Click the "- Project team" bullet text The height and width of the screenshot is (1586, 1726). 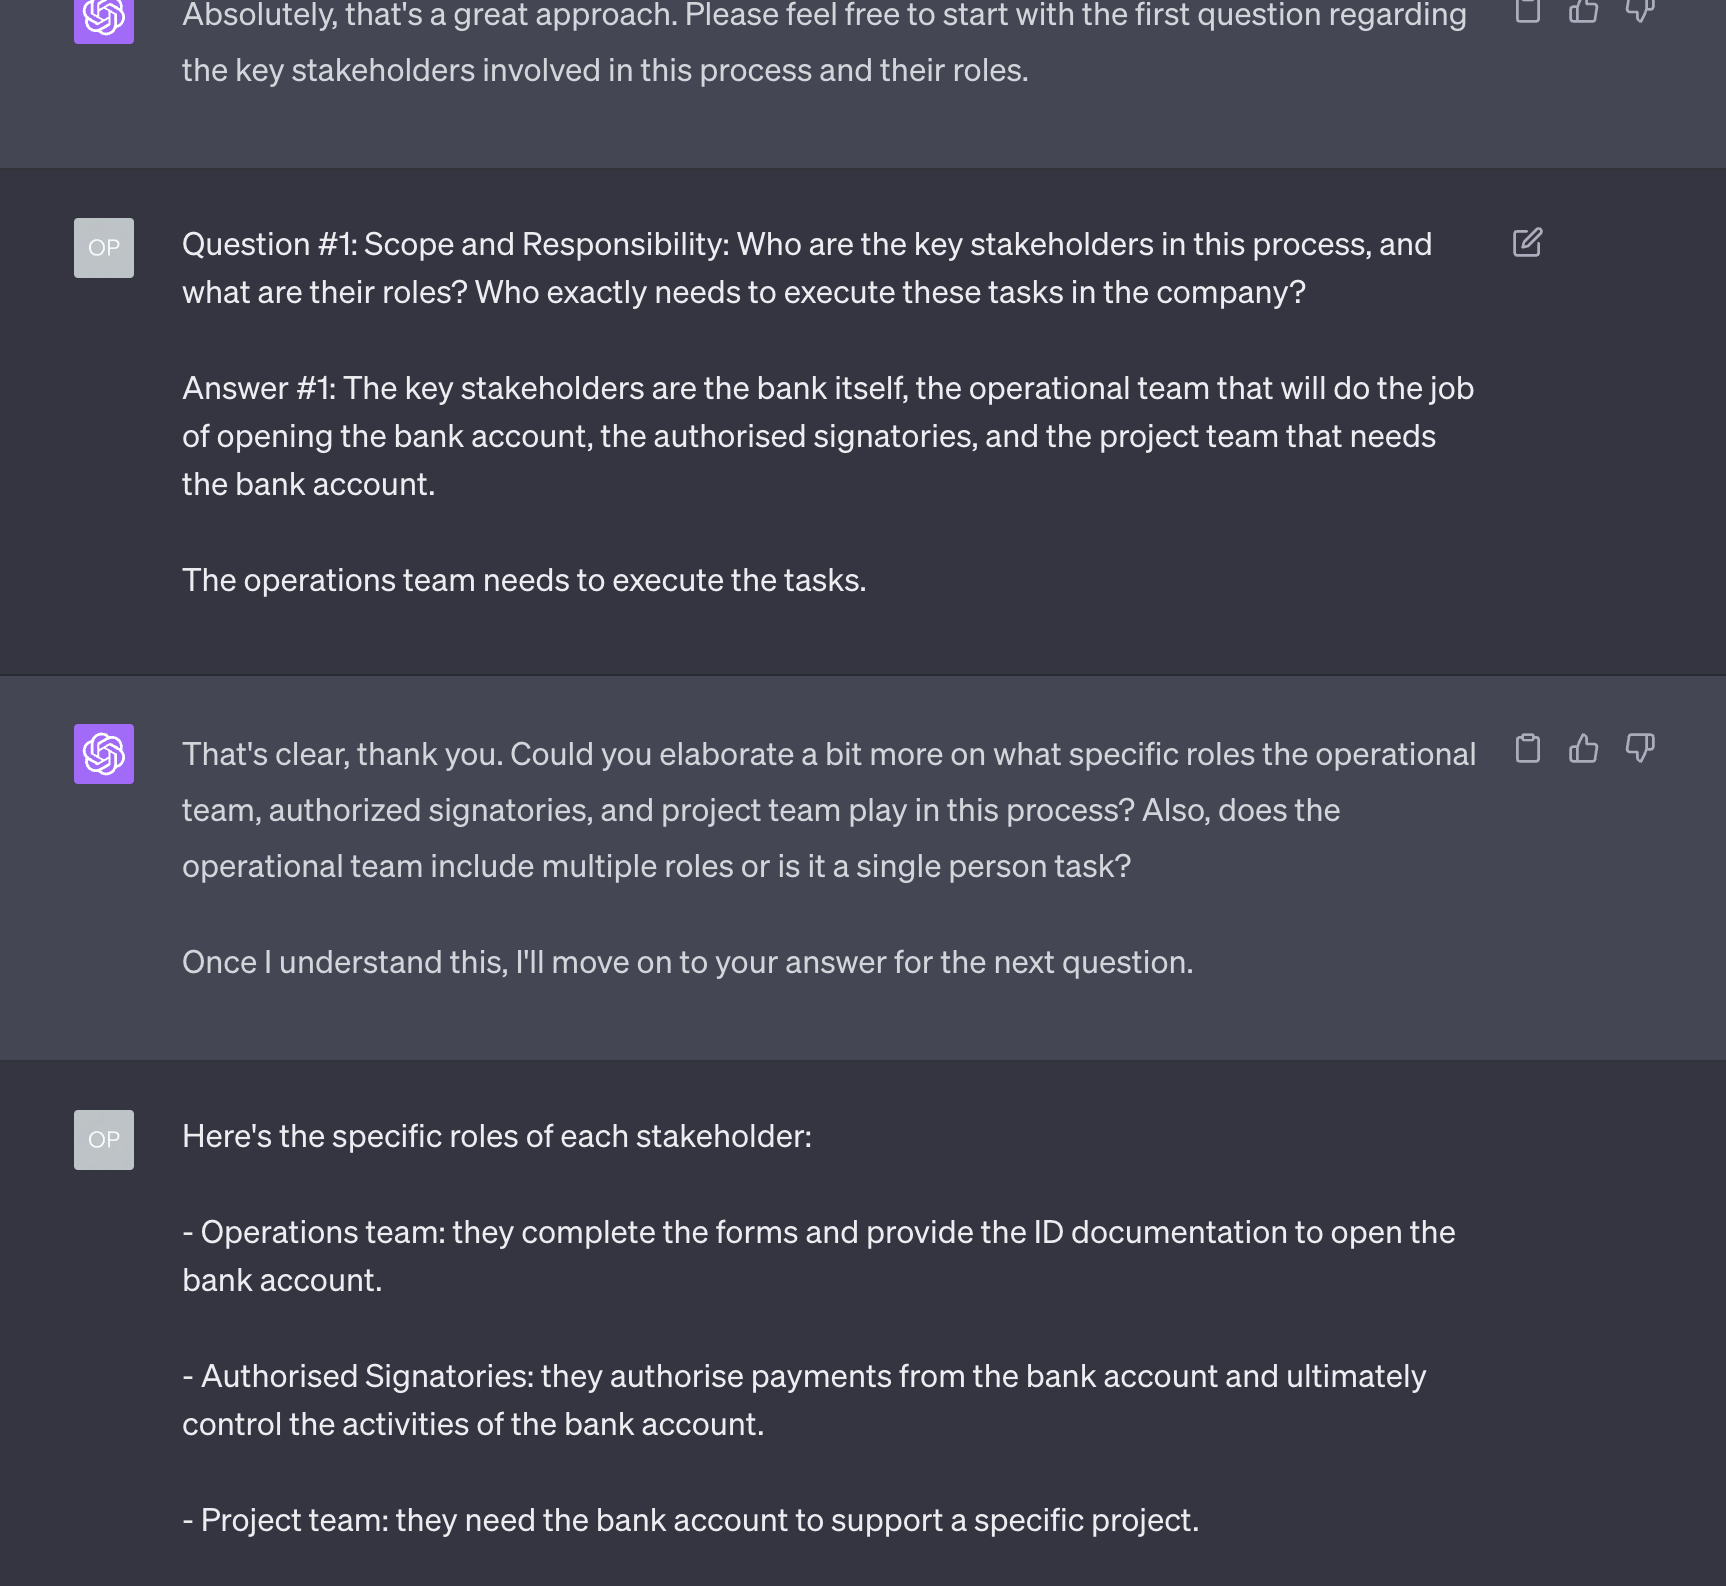(x=691, y=1520)
